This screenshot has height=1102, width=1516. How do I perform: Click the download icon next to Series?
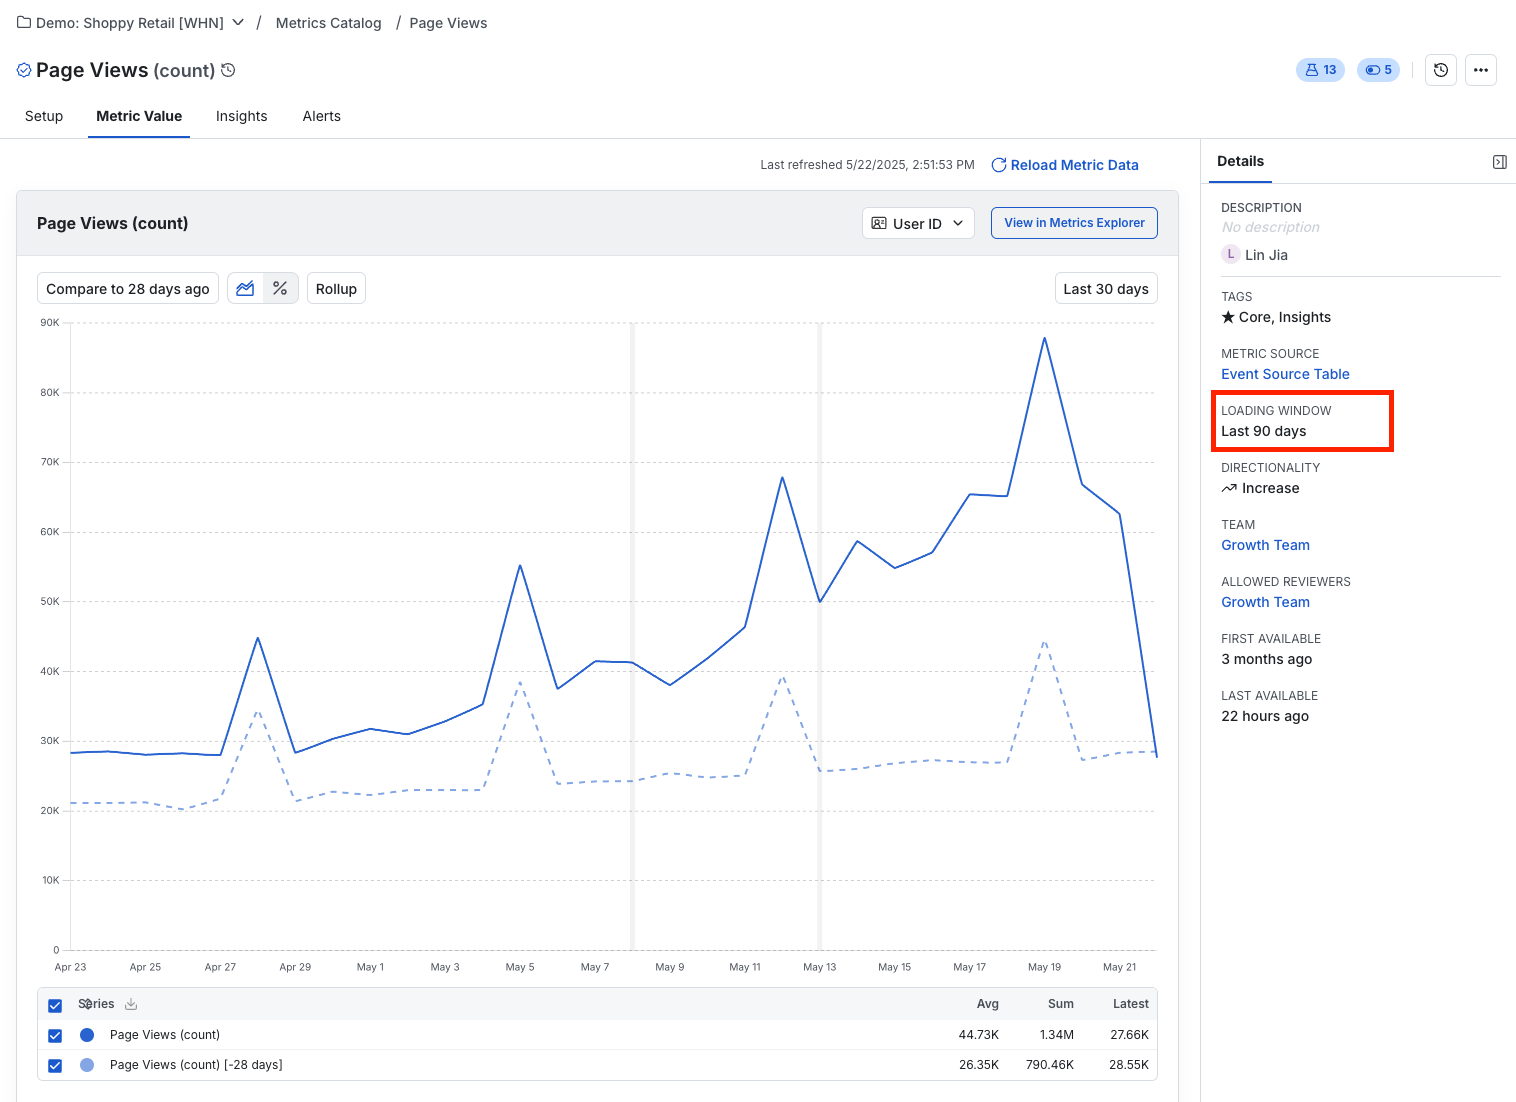[x=130, y=1004]
